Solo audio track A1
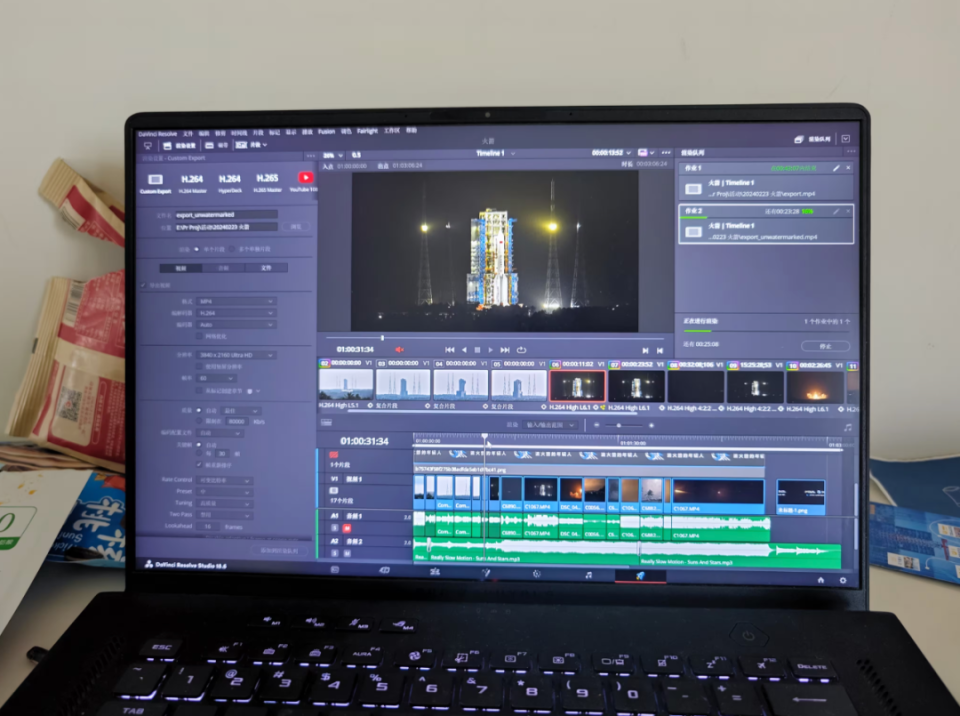960x716 pixels. 335,528
